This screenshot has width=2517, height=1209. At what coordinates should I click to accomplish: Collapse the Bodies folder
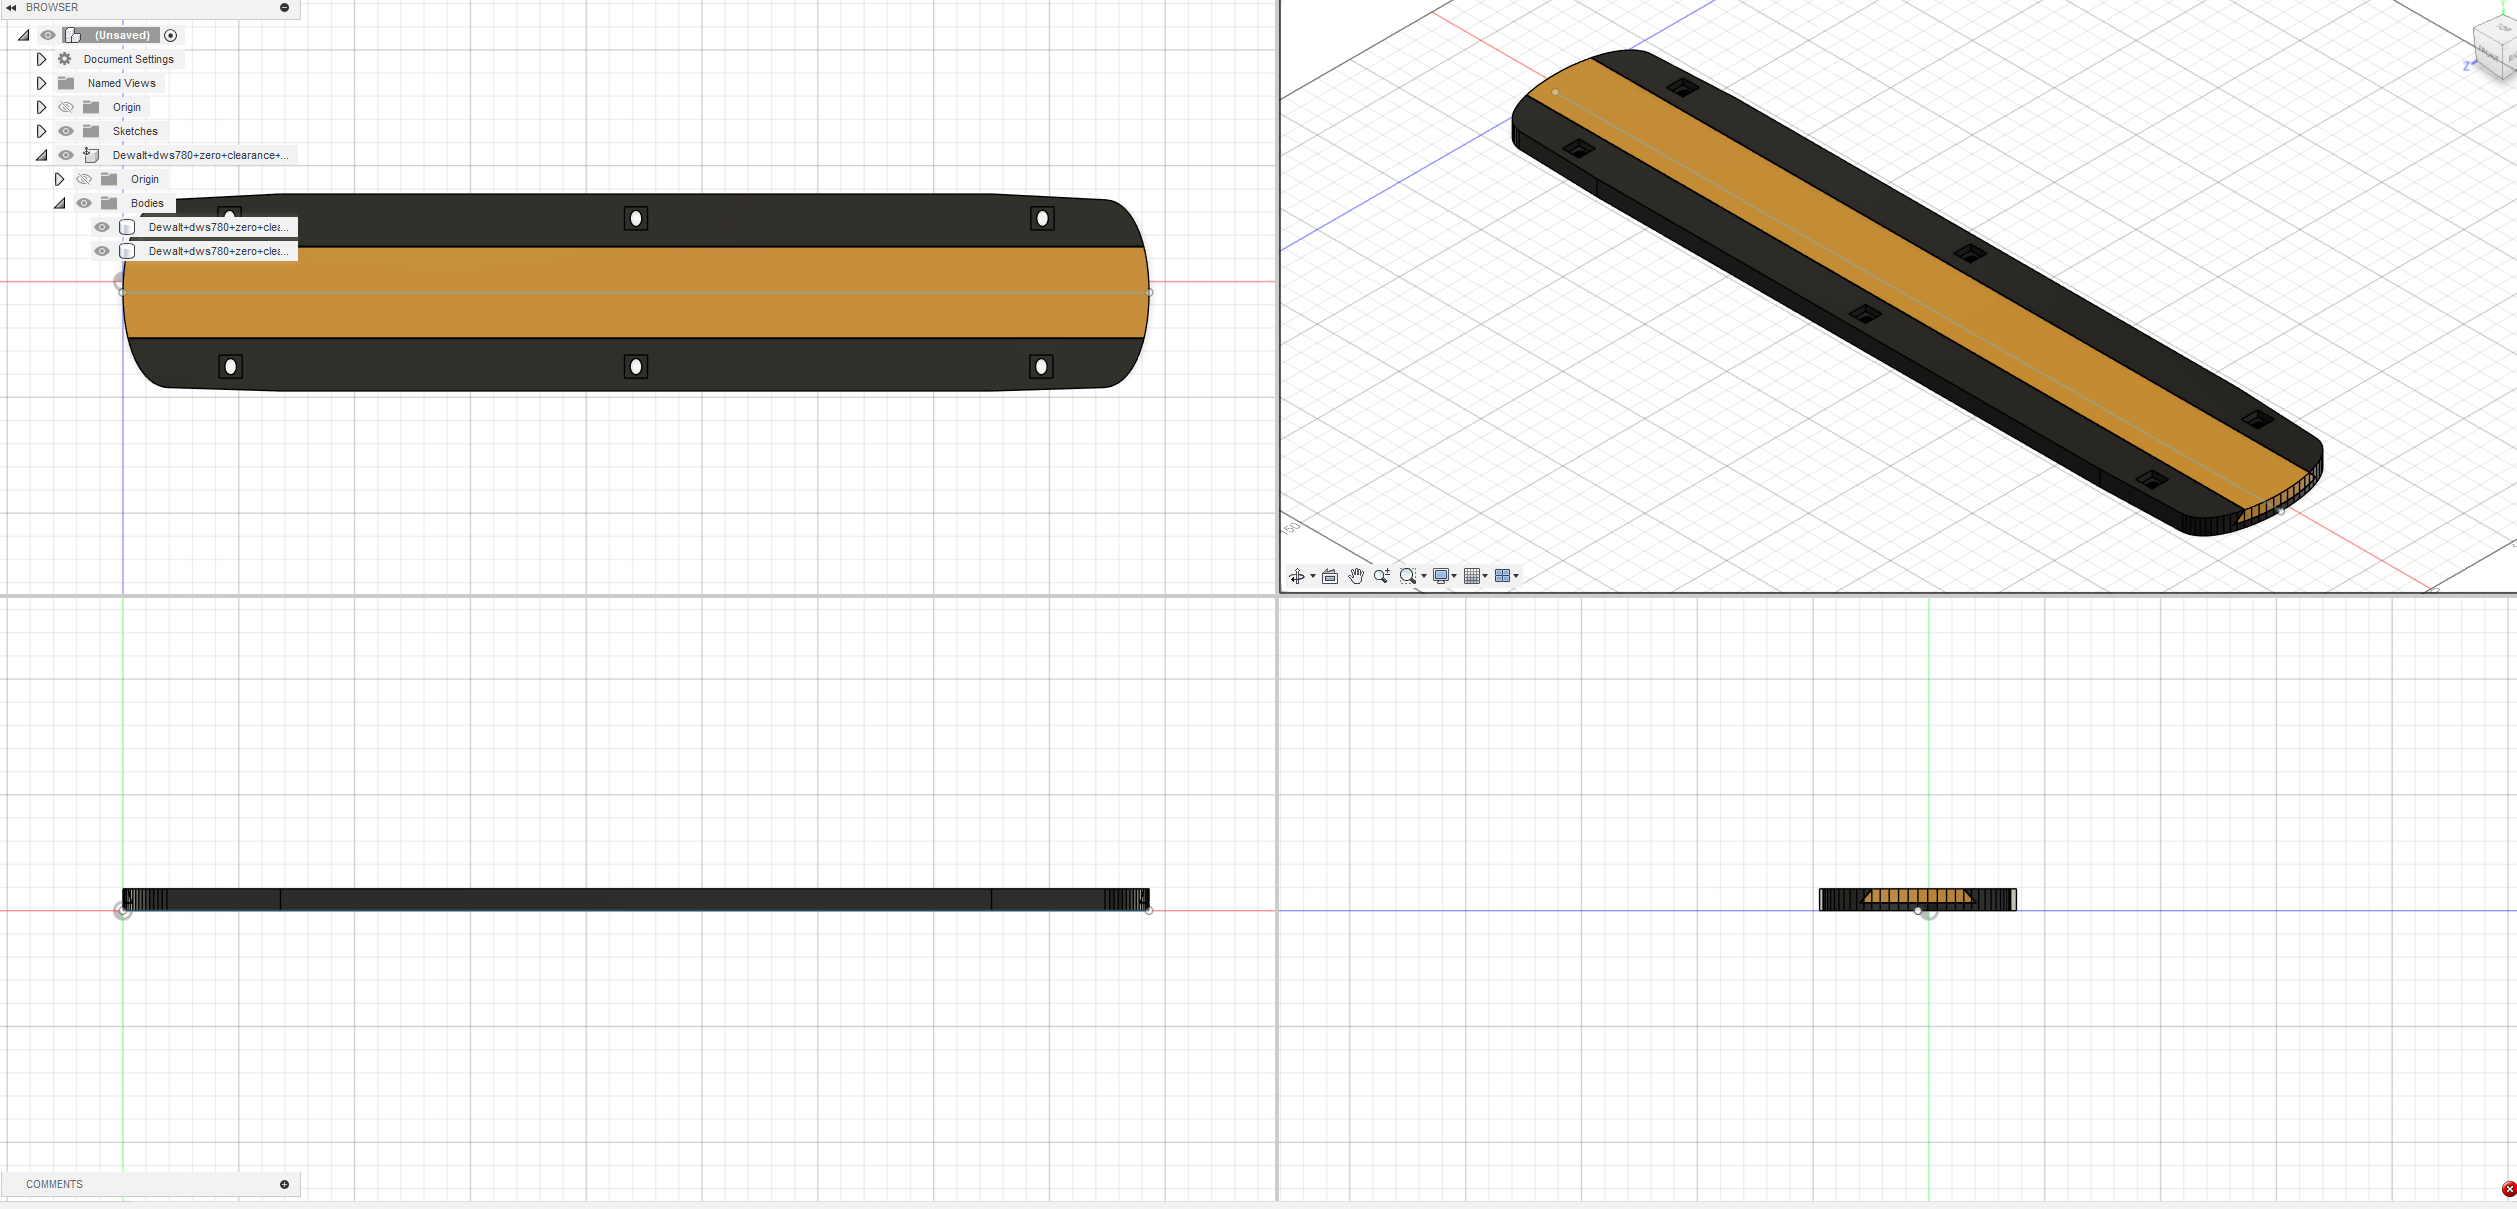click(60, 203)
